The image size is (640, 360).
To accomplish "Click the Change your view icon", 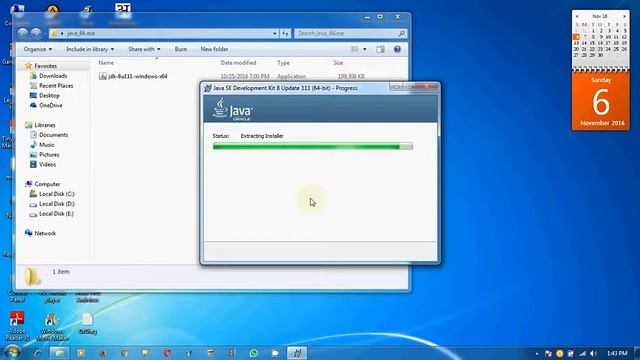I will 354,49.
